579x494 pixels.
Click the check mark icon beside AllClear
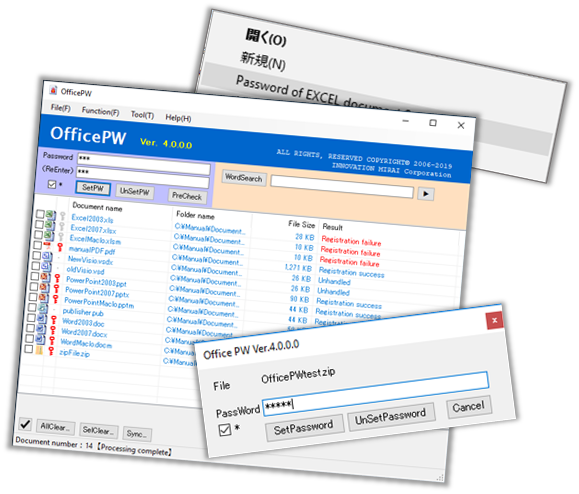(x=25, y=424)
